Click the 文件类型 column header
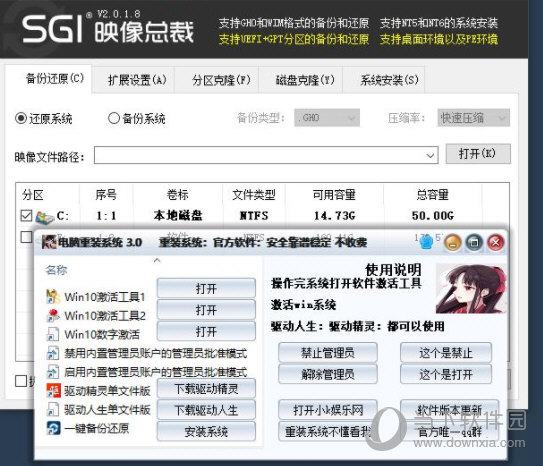This screenshot has height=466, width=543. click(253, 195)
